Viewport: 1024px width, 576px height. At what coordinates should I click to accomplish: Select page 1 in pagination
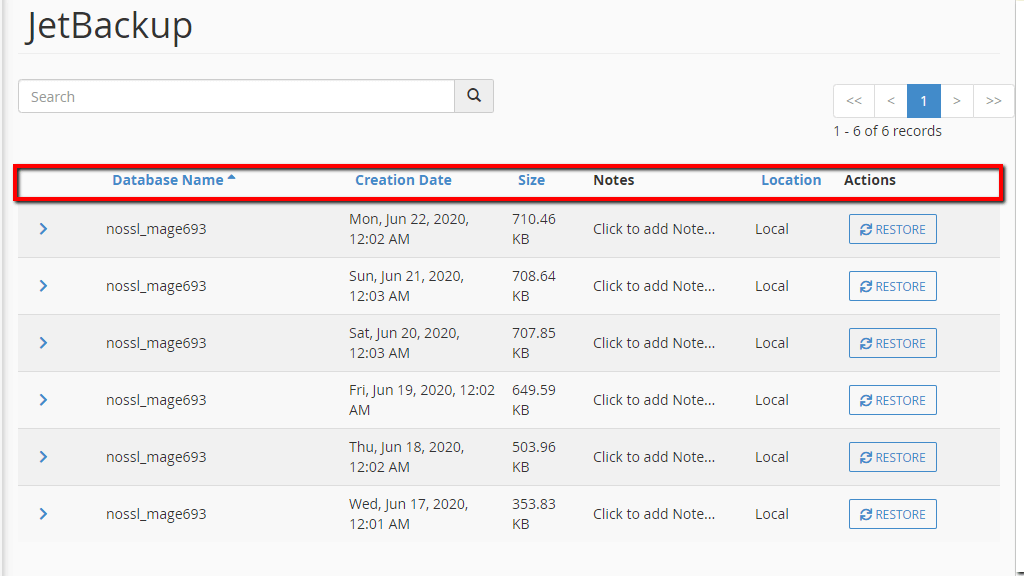[923, 101]
